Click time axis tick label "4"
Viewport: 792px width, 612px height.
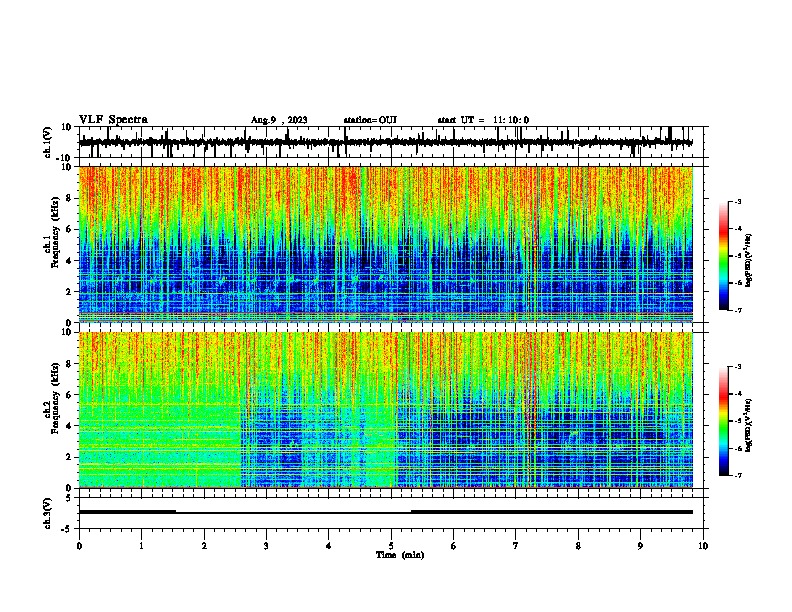(x=329, y=546)
